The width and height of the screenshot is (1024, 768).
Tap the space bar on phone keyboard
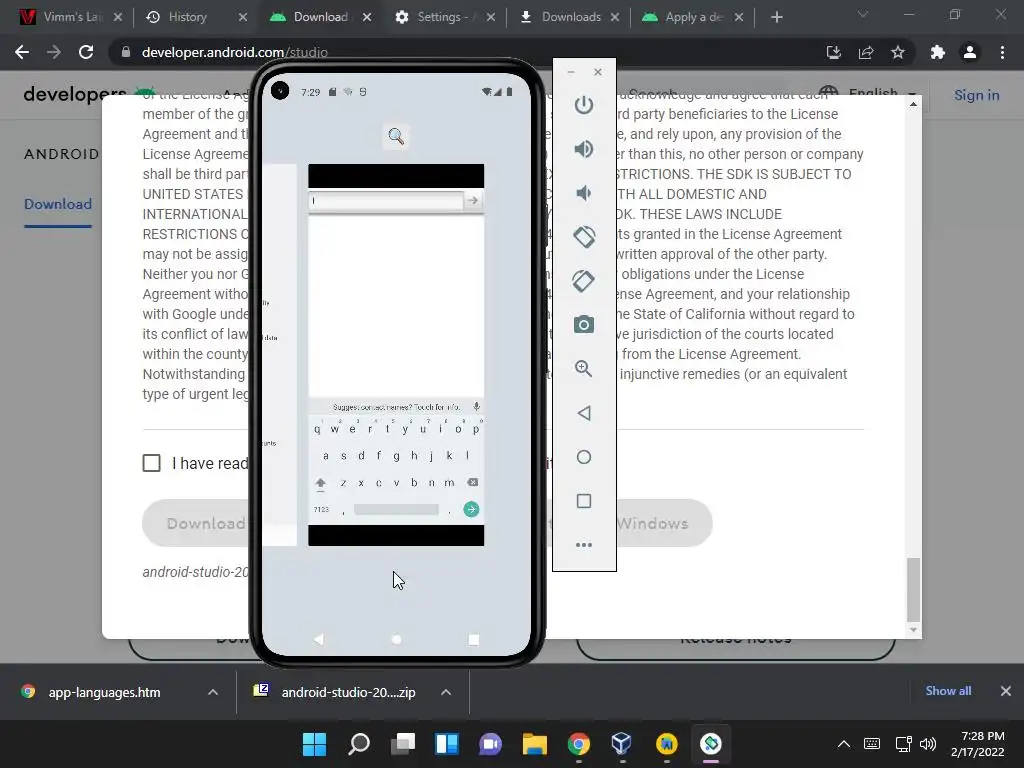(x=396, y=509)
